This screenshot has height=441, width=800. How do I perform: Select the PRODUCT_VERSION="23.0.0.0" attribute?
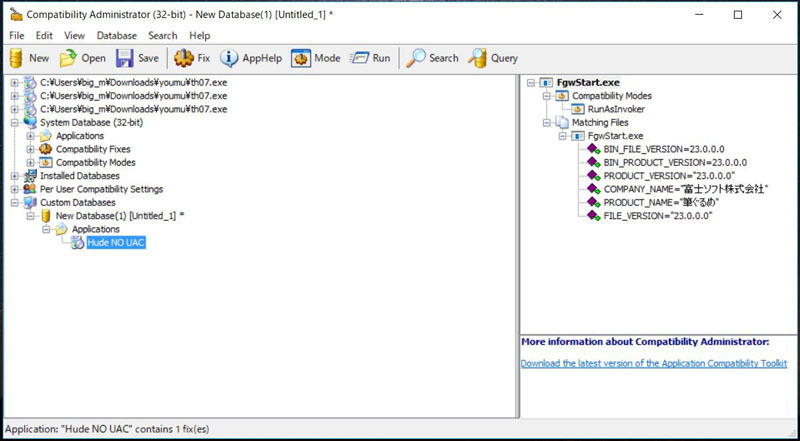click(669, 176)
